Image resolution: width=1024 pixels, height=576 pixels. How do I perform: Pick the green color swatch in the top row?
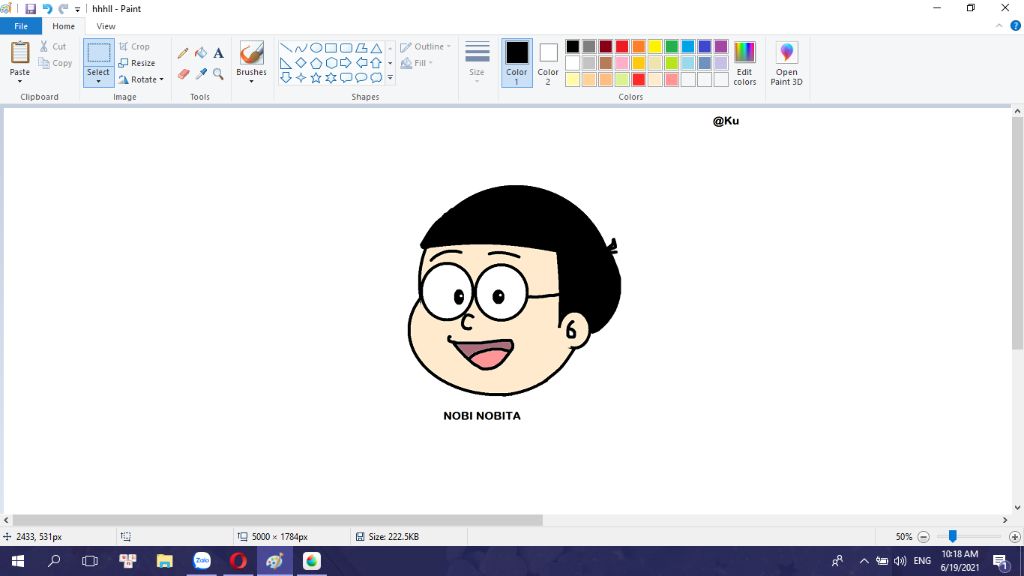pyautogui.click(x=671, y=46)
